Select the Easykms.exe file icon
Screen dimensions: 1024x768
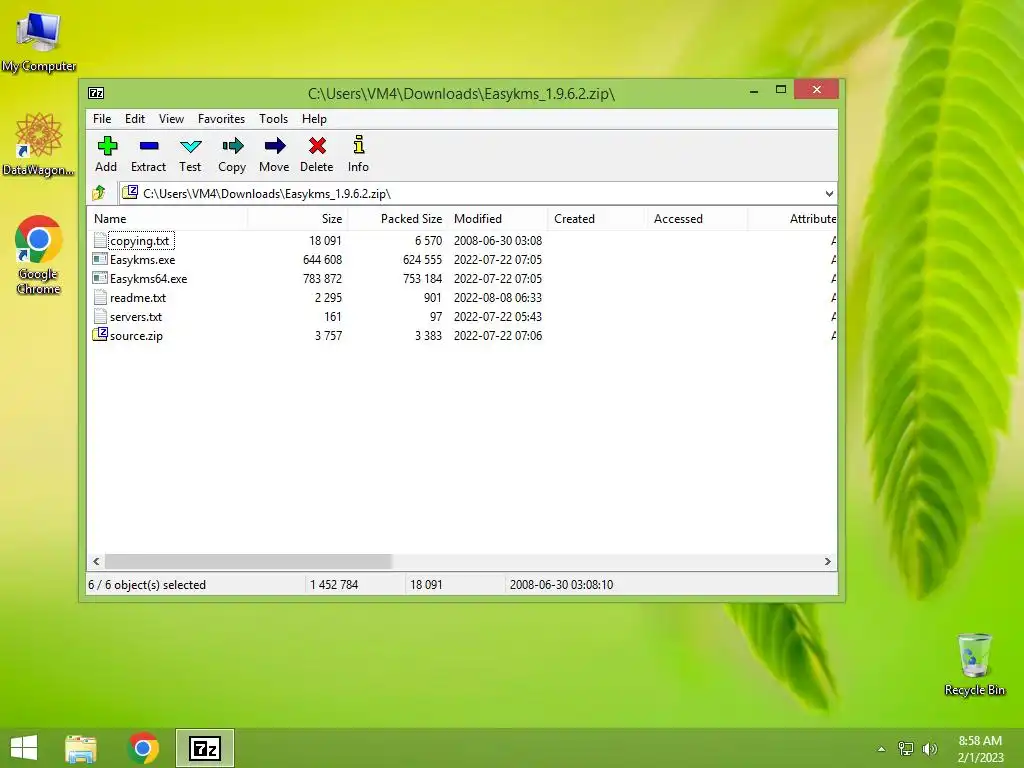coord(100,260)
